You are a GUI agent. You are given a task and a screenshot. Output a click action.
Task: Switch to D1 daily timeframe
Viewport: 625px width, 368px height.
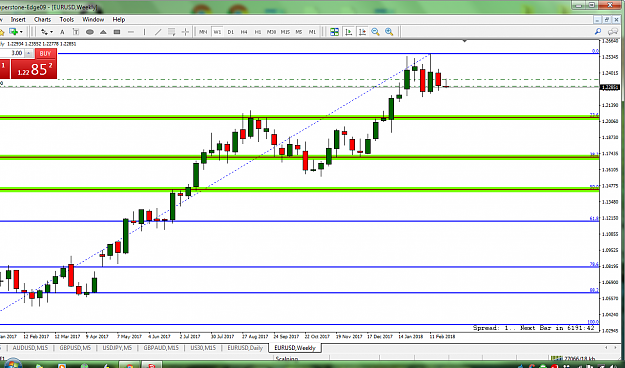pos(230,32)
